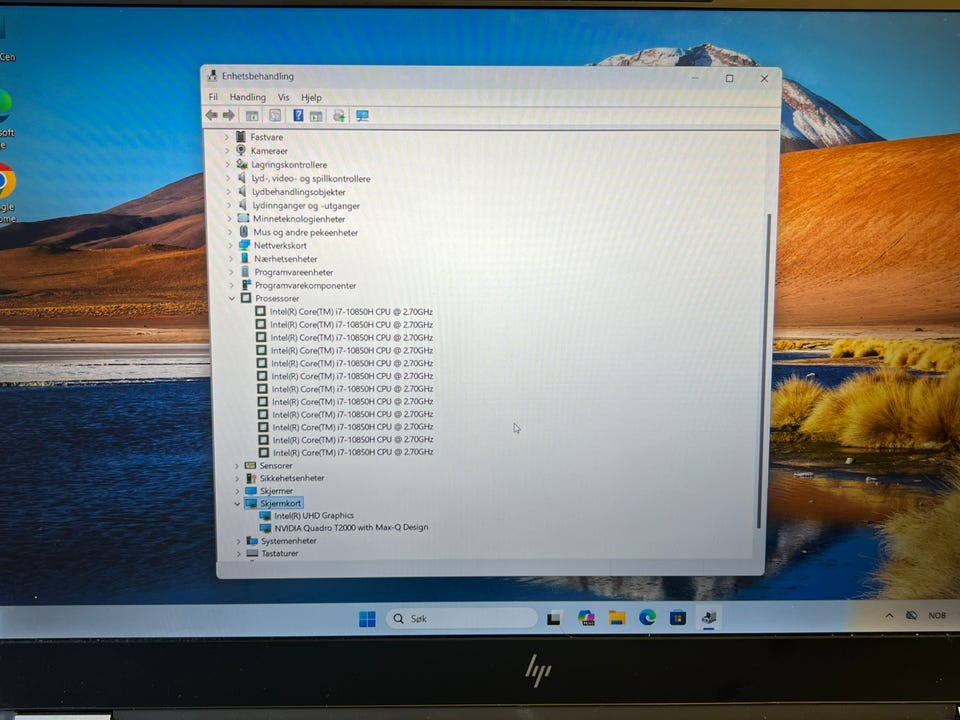Open Microsoft Store from the taskbar

pyautogui.click(x=678, y=618)
